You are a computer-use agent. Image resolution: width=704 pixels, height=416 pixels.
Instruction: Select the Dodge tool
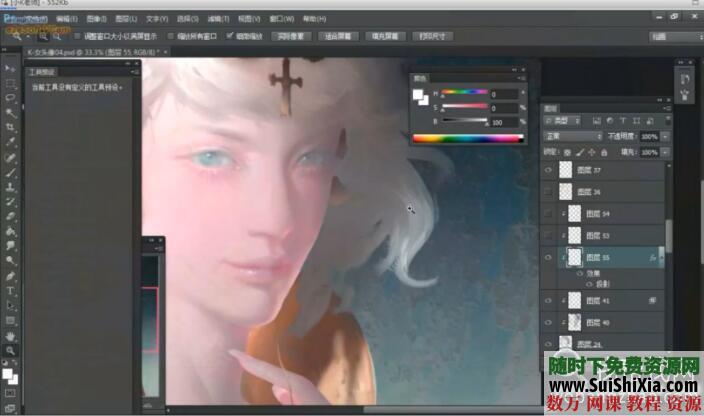pyautogui.click(x=10, y=261)
